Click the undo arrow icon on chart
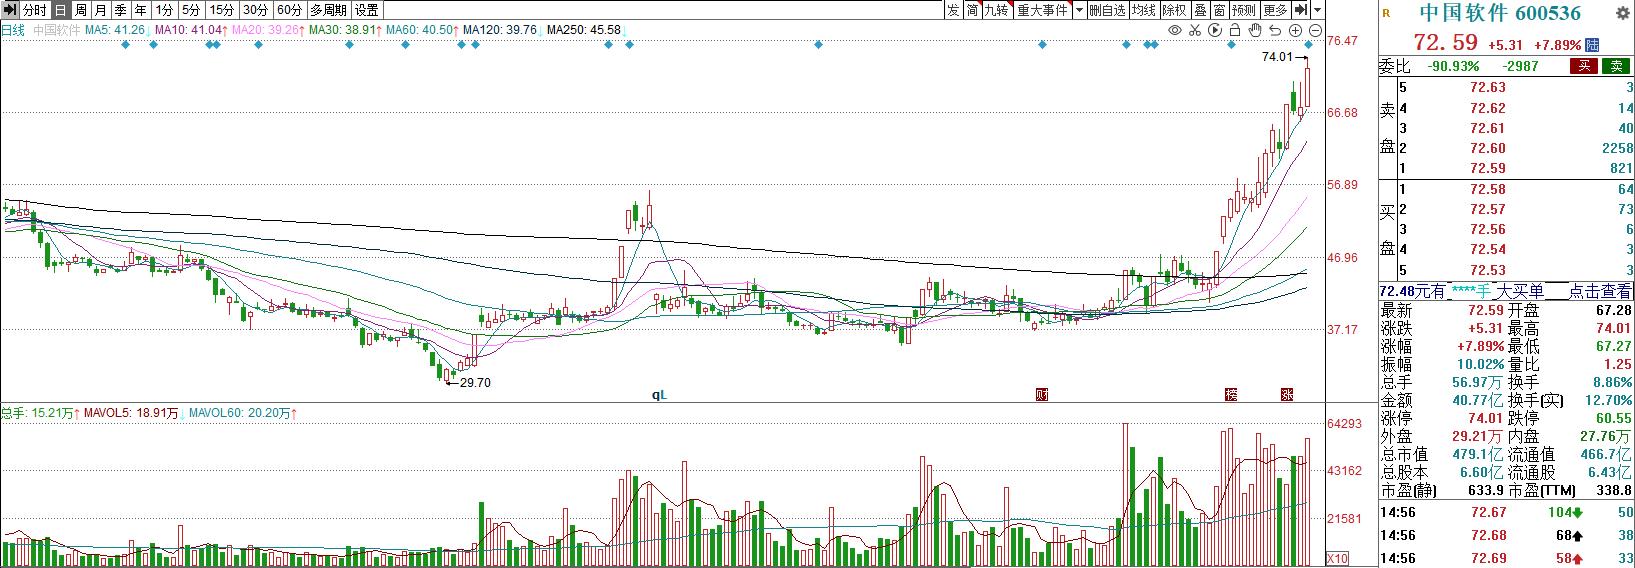The width and height of the screenshot is (1635, 568). click(x=1275, y=31)
